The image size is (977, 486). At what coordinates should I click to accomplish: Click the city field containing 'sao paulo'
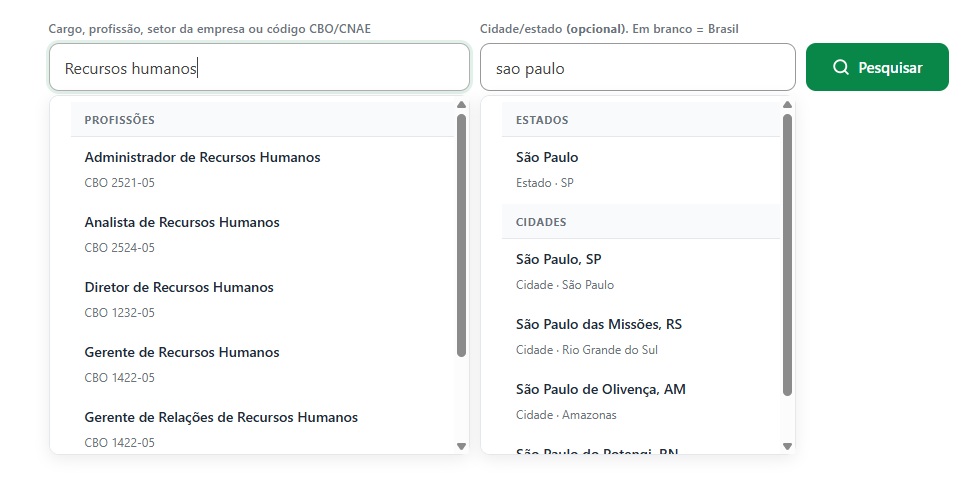[x=637, y=67]
